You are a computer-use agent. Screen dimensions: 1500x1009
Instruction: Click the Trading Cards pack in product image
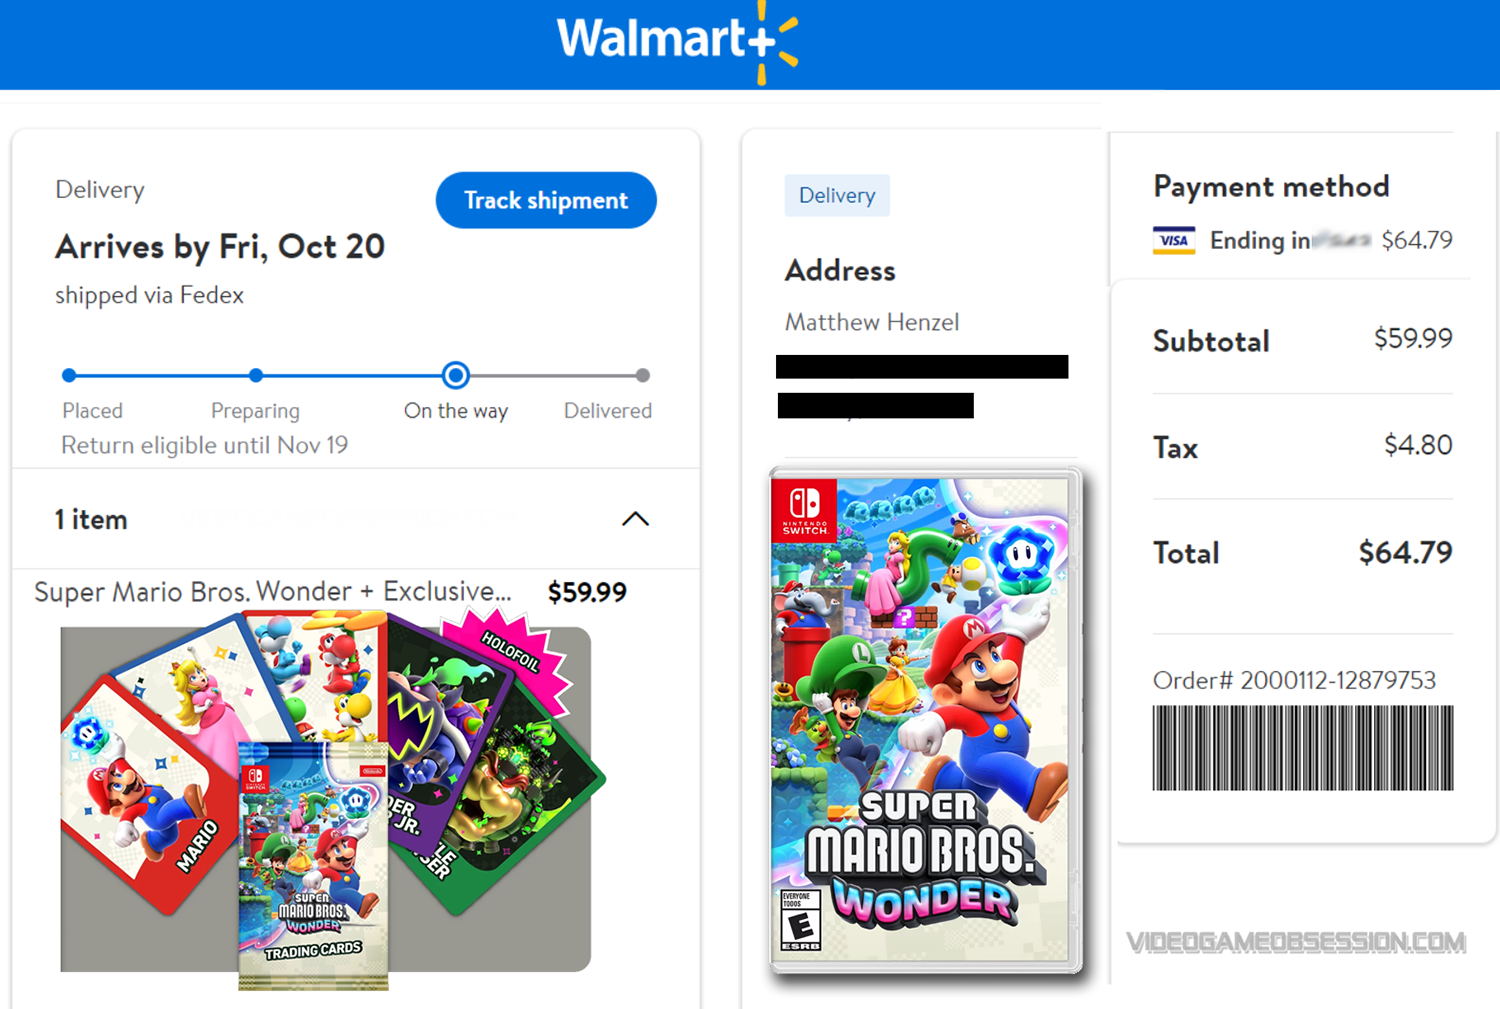313,865
